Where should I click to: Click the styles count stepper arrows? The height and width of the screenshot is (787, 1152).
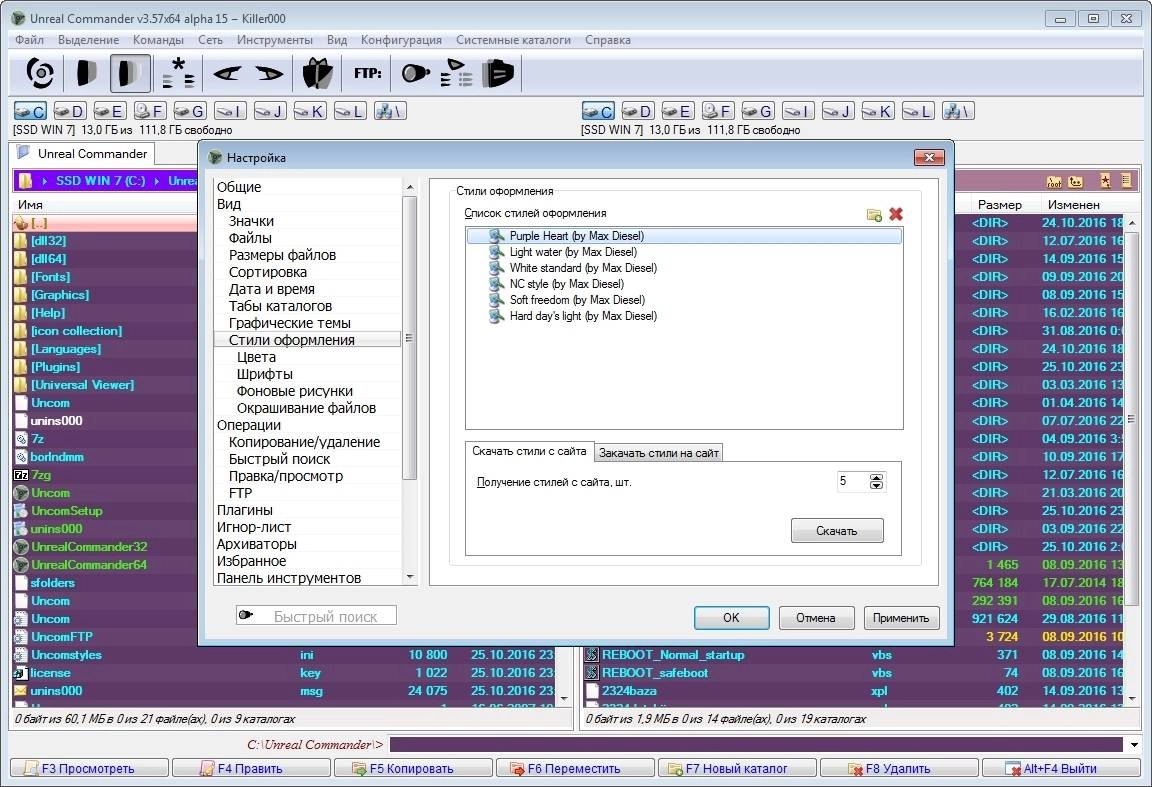pyautogui.click(x=876, y=481)
